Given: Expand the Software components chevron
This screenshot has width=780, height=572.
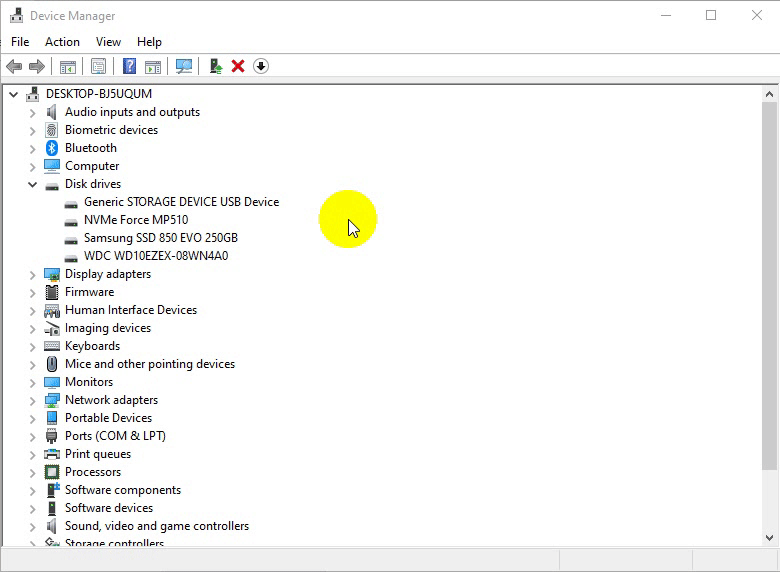Looking at the screenshot, I should (33, 490).
